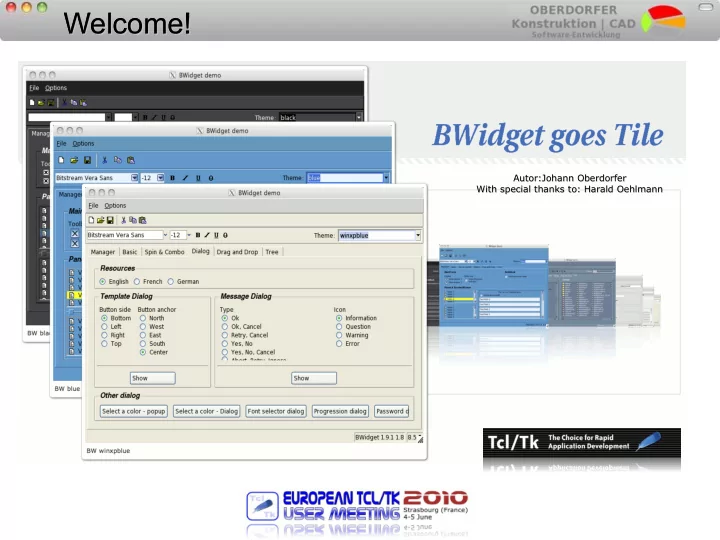Click the New document icon in black window
The image size is (720, 540).
point(32,102)
